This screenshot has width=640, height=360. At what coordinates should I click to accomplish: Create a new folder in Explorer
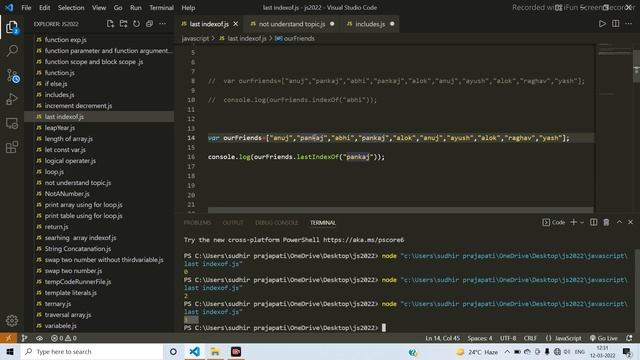point(123,24)
